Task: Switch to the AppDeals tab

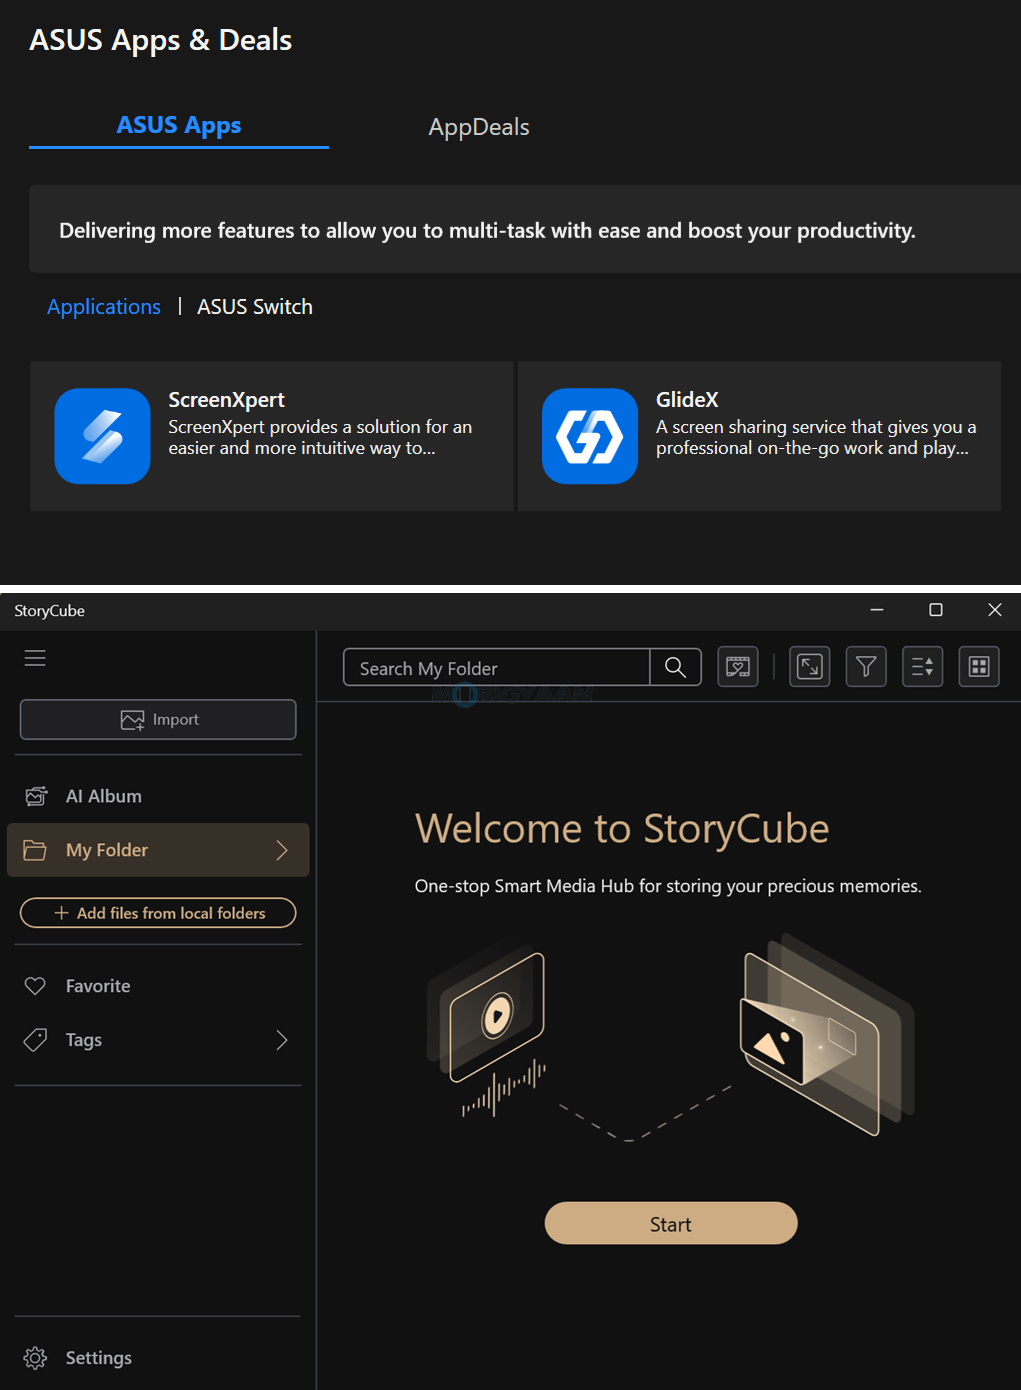Action: (x=479, y=127)
